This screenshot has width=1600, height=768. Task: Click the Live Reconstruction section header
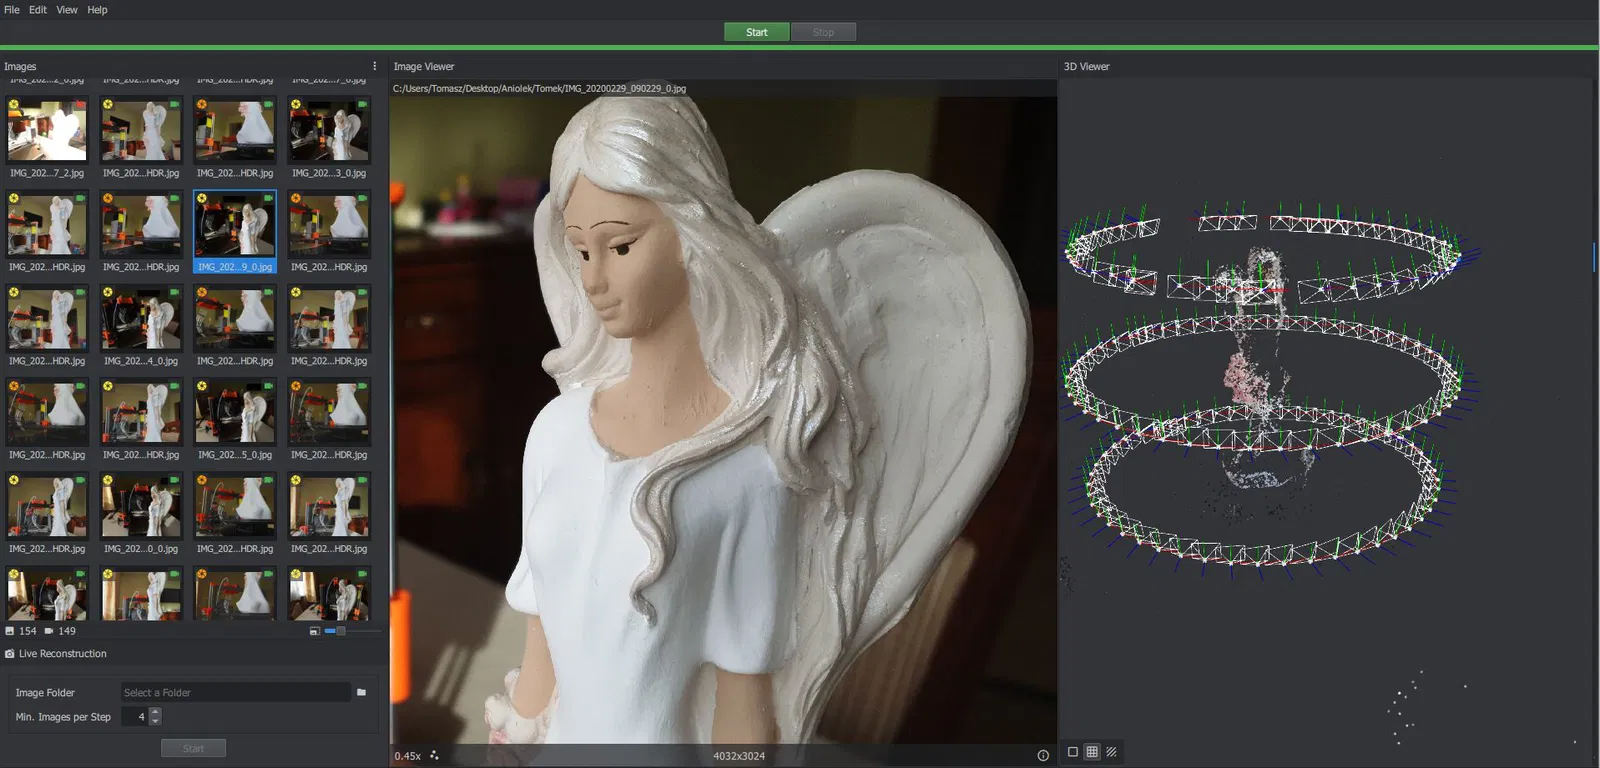point(193,654)
